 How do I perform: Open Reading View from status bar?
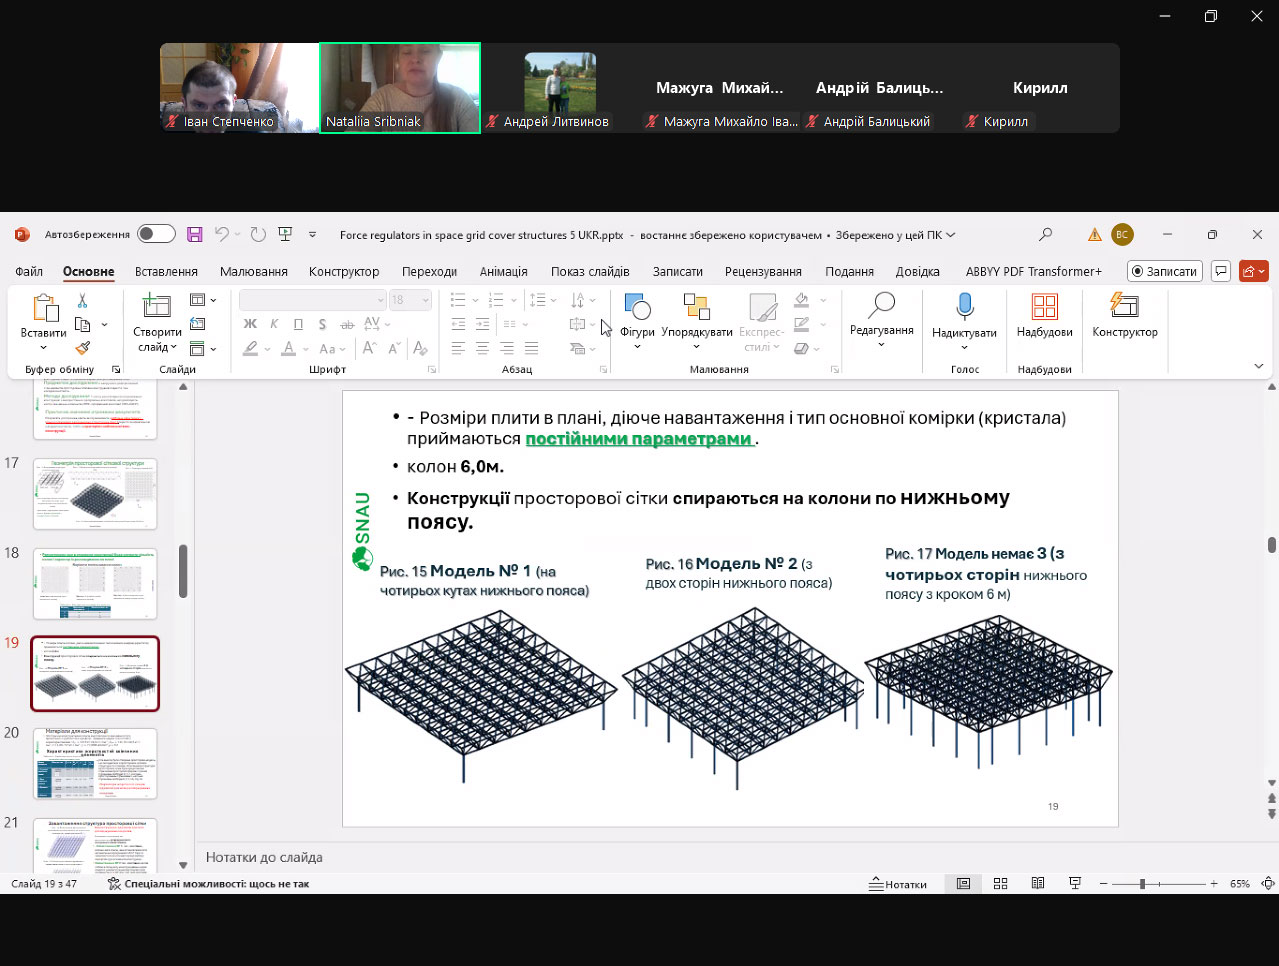(1038, 884)
